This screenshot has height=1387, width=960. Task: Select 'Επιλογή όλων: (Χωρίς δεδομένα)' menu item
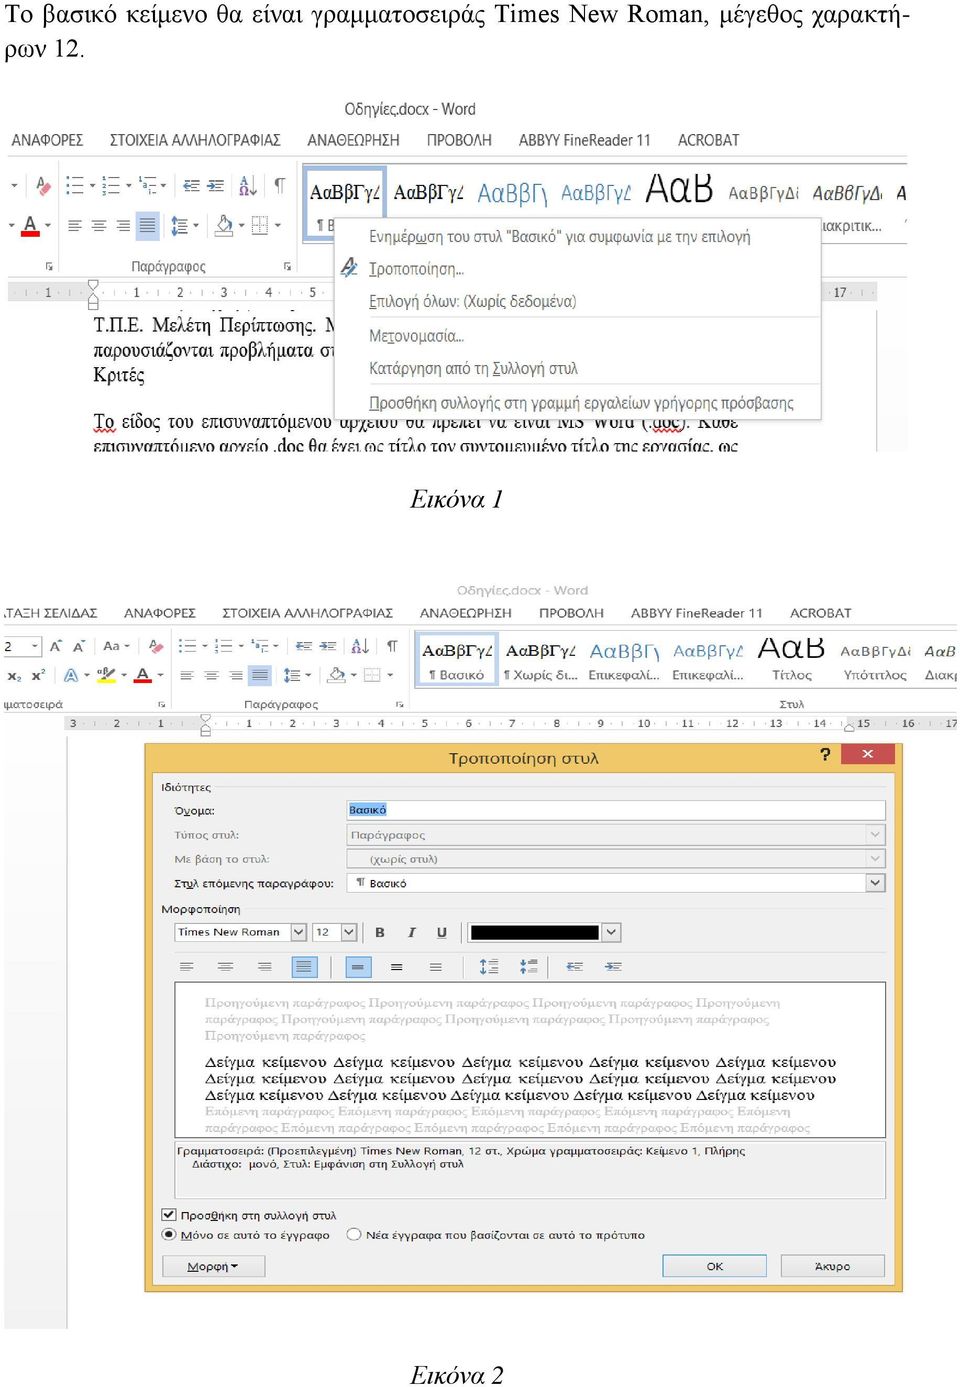[x=472, y=301]
